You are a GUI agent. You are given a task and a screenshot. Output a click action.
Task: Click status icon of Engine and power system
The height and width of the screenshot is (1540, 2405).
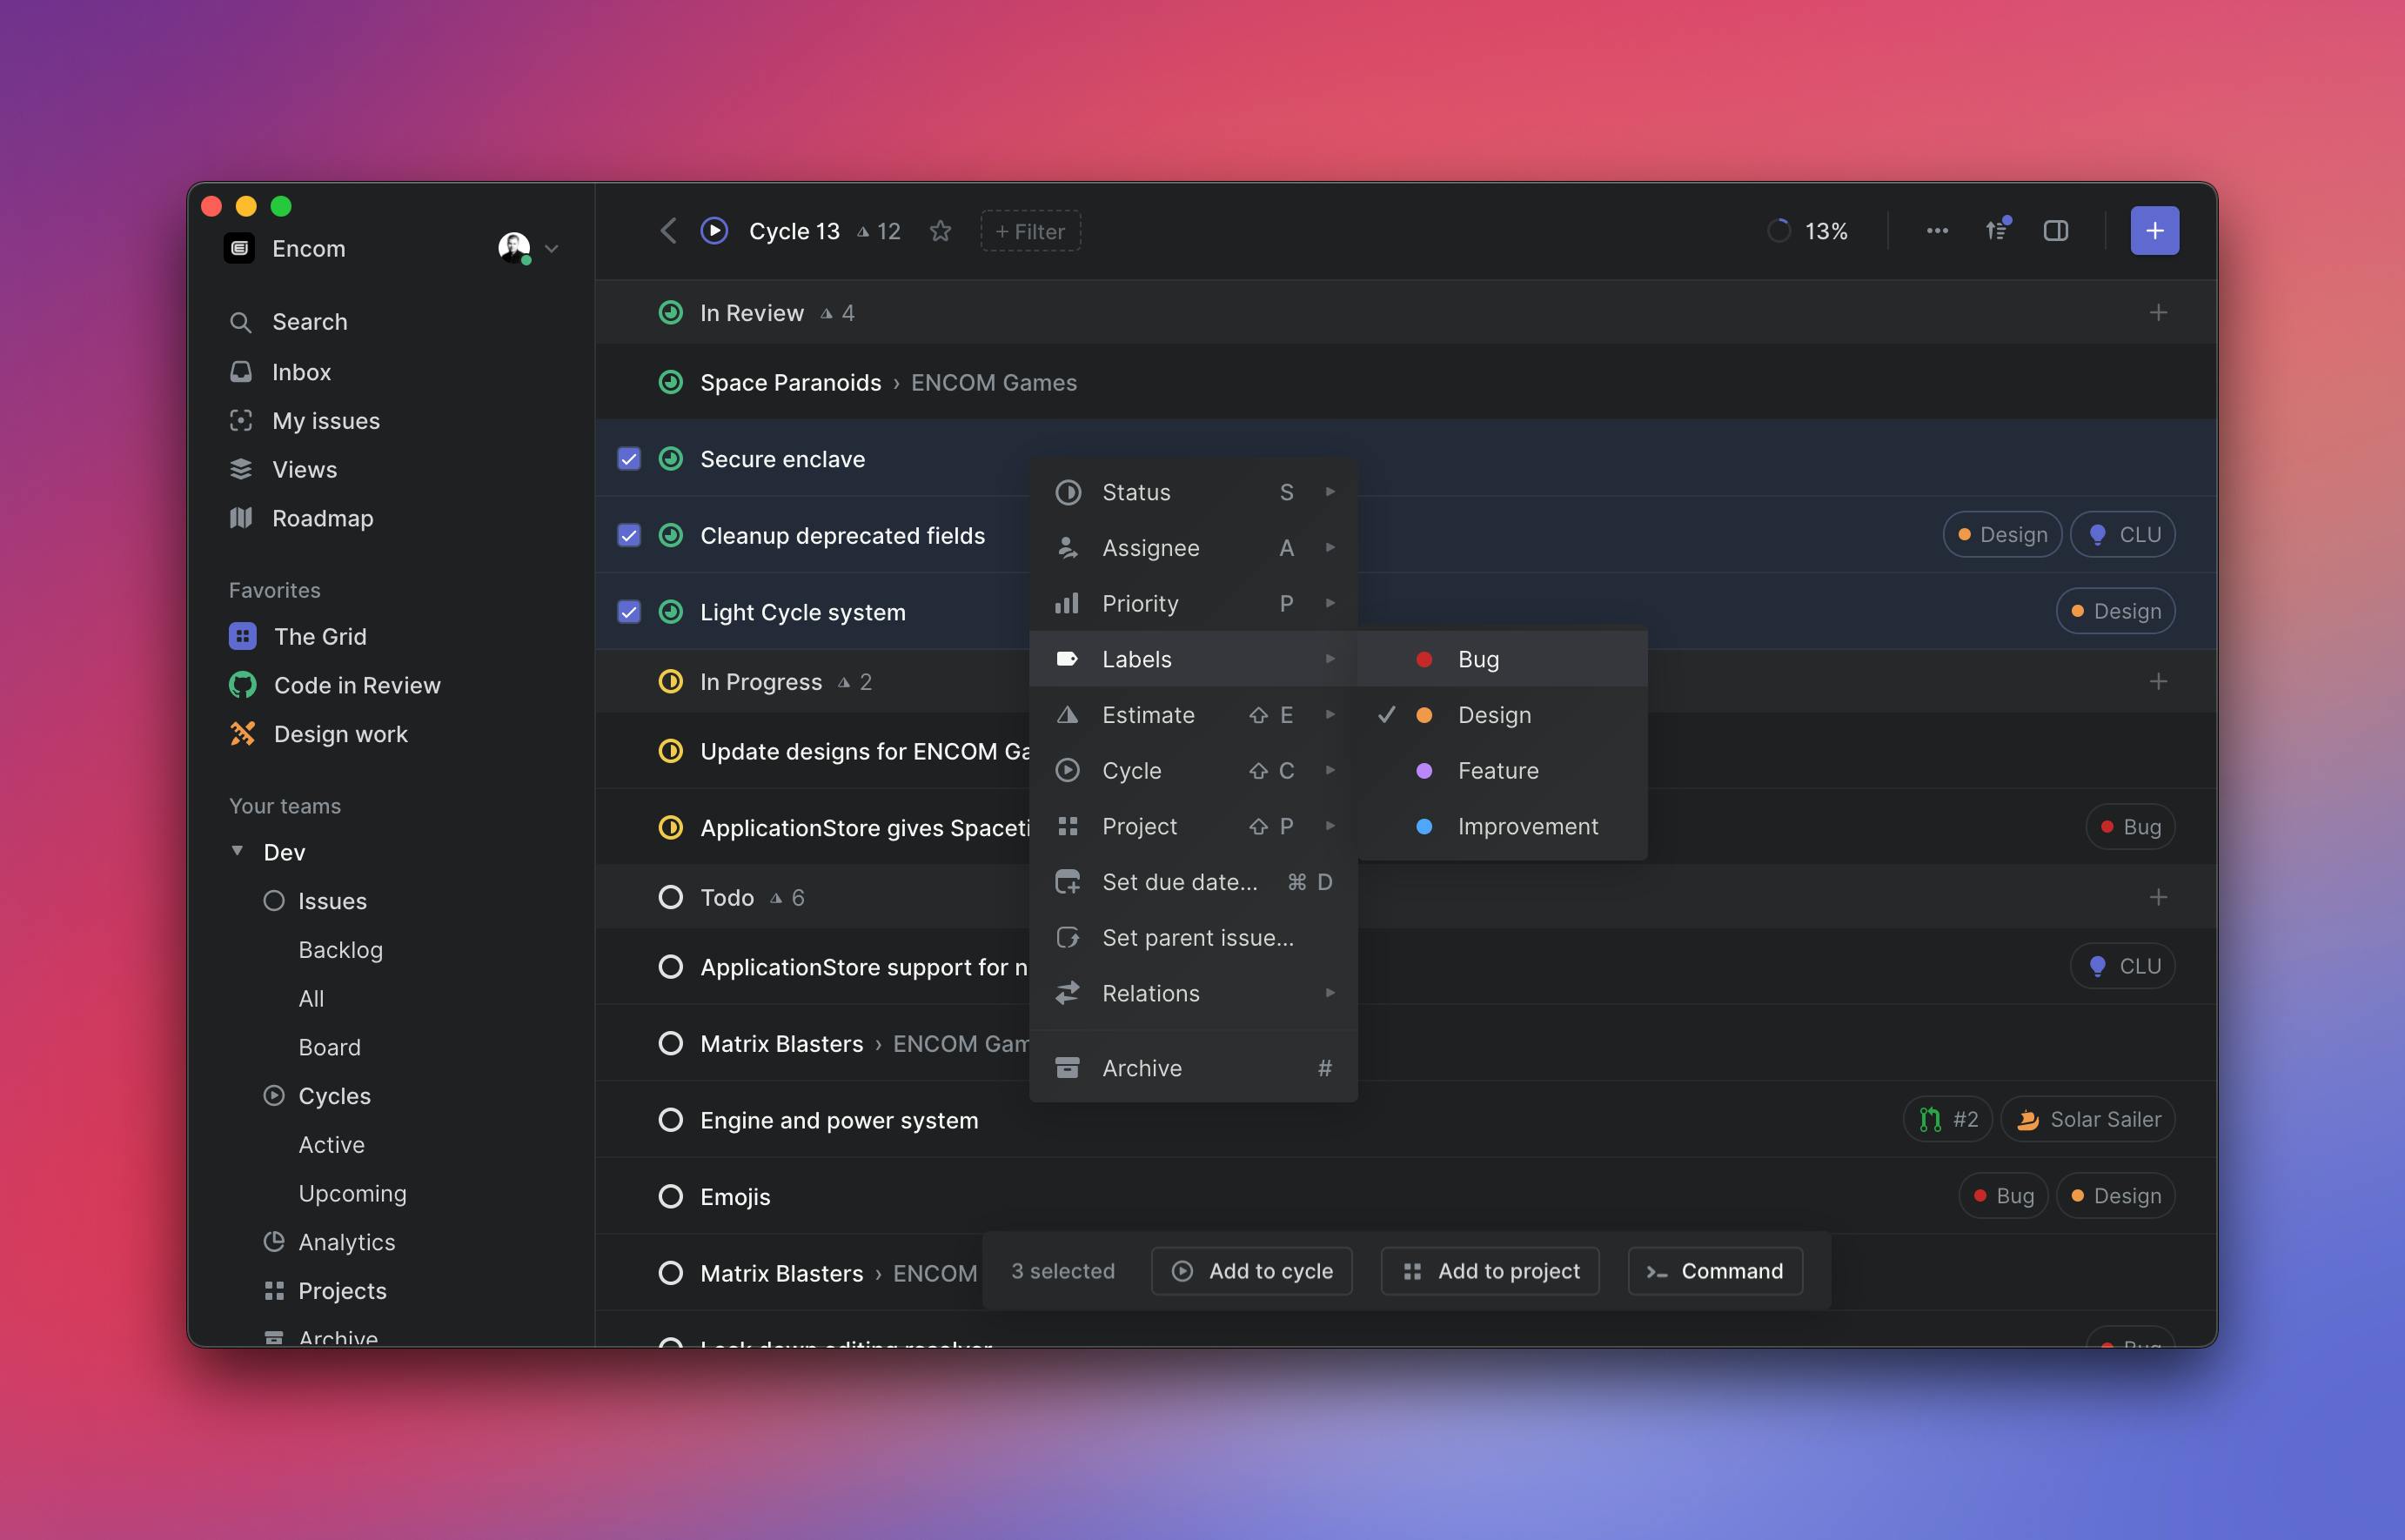[x=671, y=1120]
